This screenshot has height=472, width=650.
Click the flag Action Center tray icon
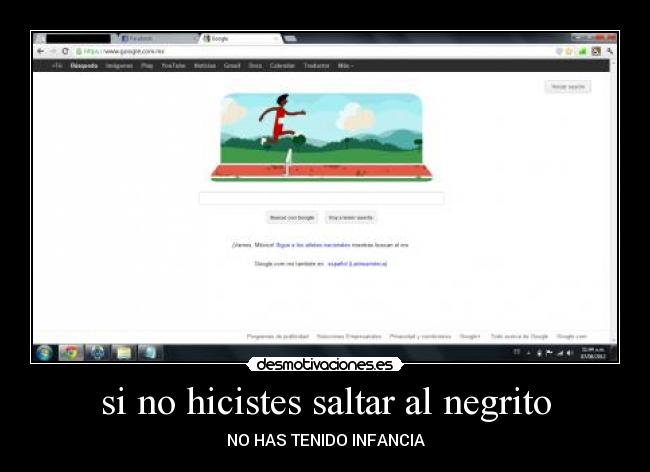click(x=549, y=353)
